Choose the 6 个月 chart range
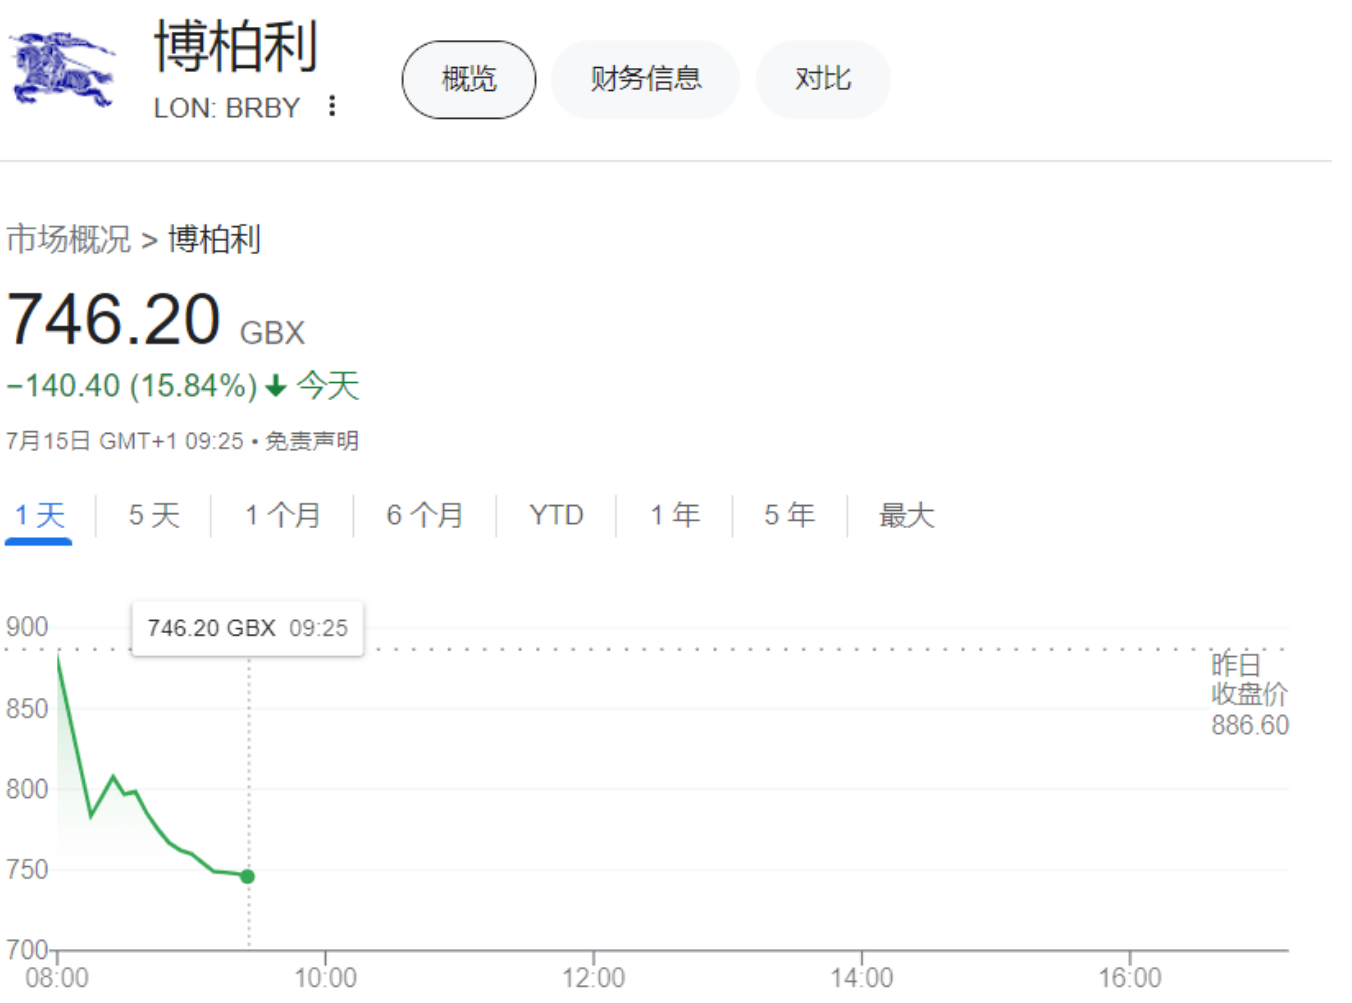1352x1003 pixels. tap(424, 515)
